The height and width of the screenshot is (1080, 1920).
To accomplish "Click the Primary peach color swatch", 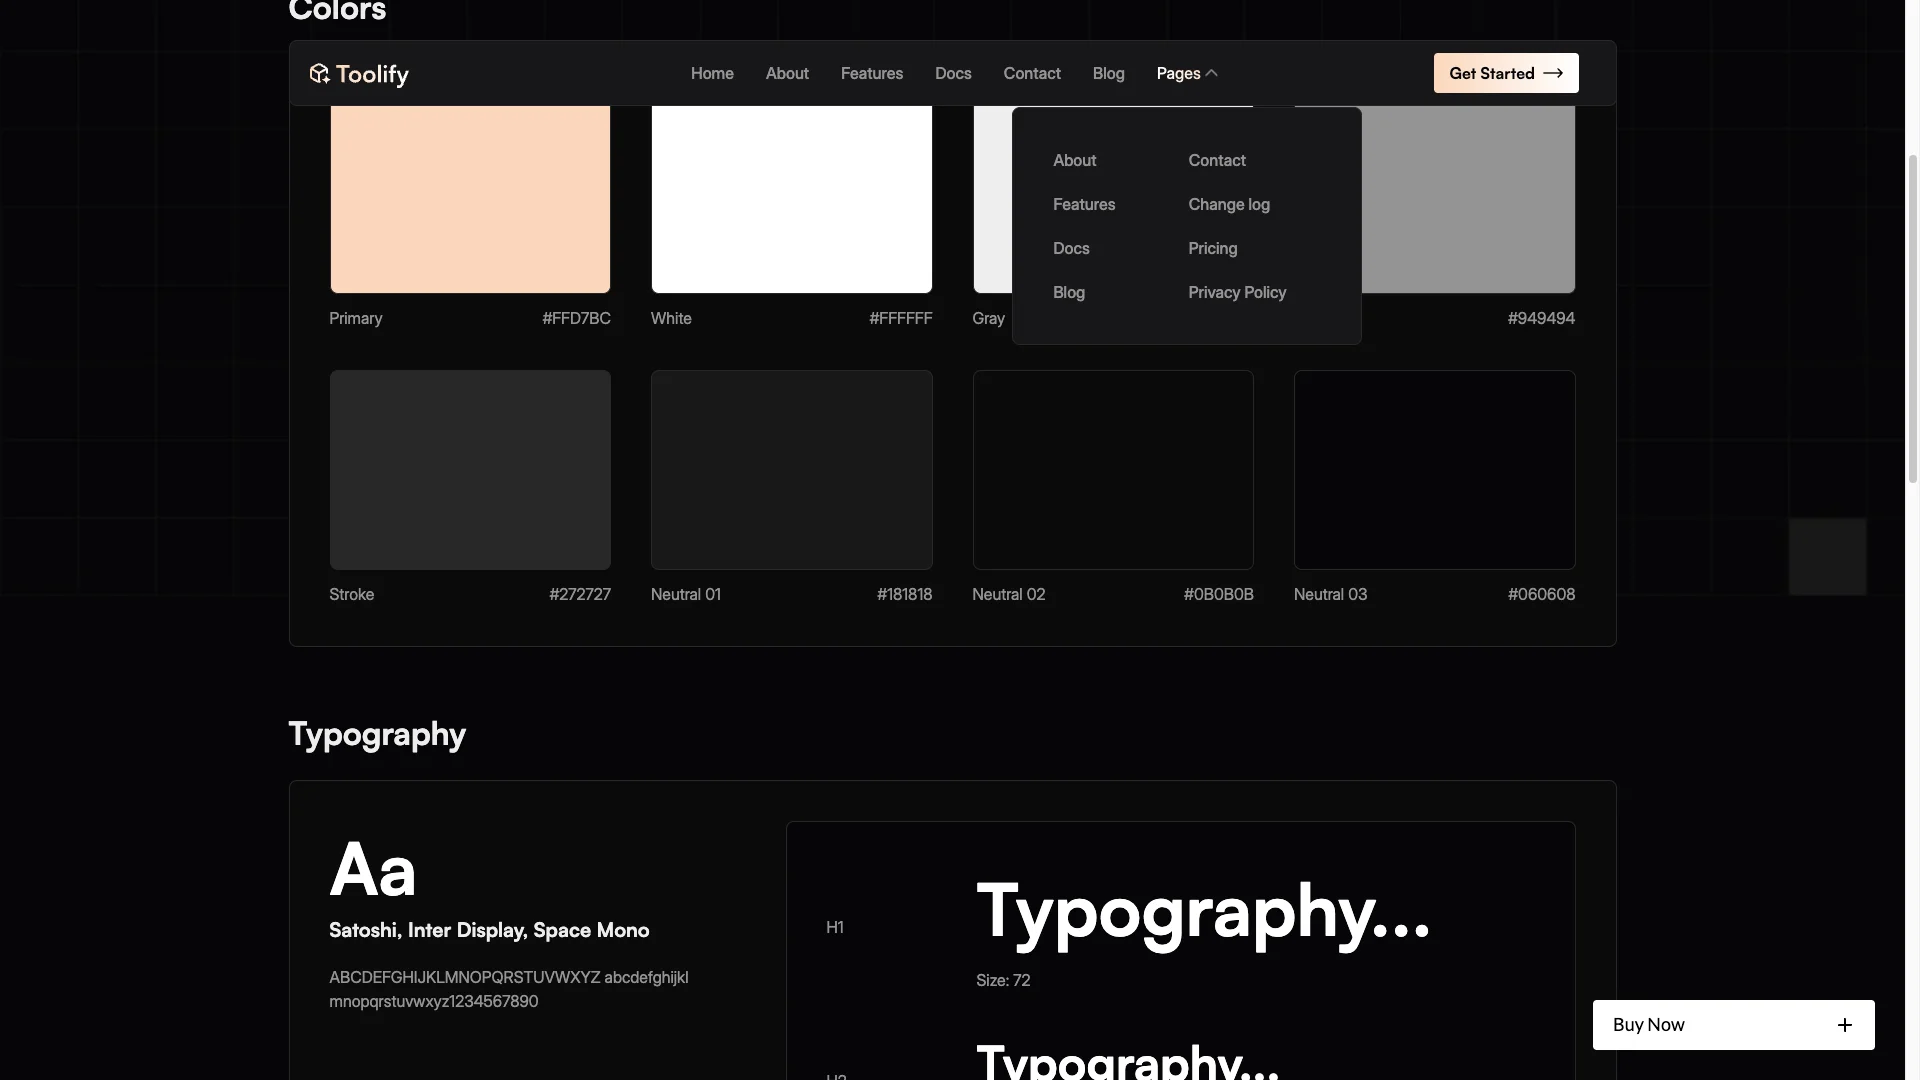I will point(470,199).
